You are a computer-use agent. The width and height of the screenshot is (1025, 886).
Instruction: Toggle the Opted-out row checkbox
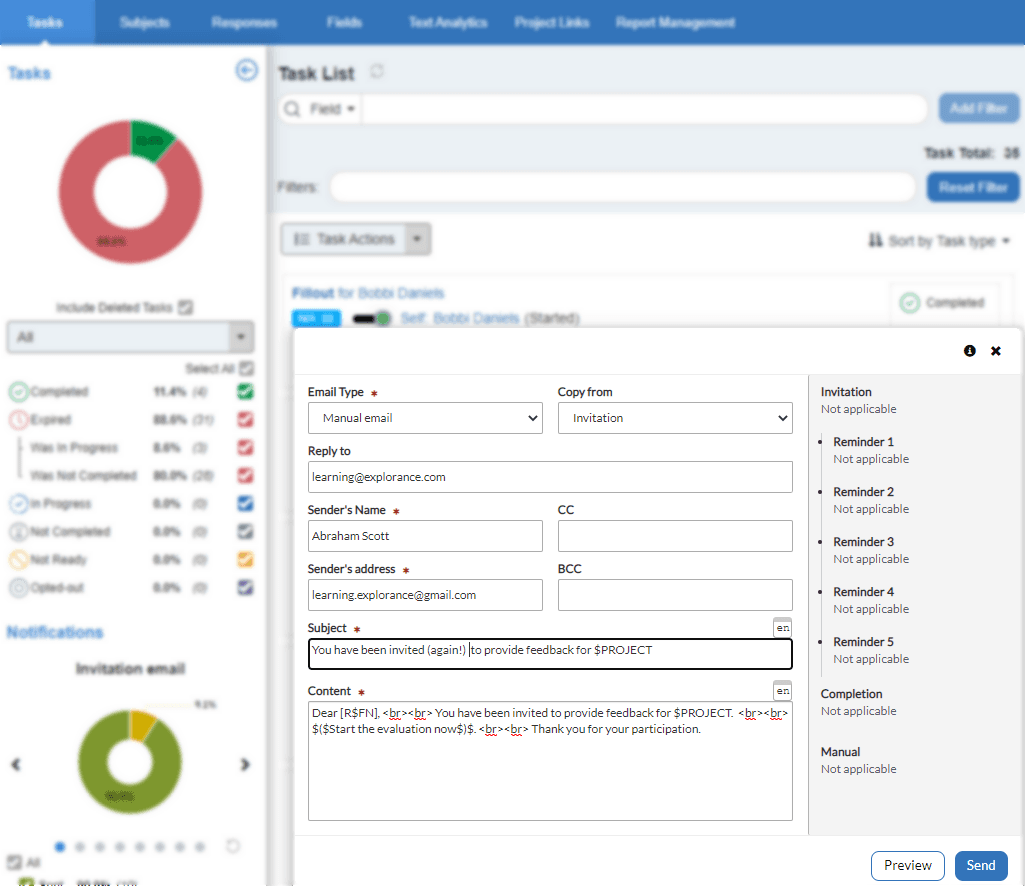[x=245, y=587]
